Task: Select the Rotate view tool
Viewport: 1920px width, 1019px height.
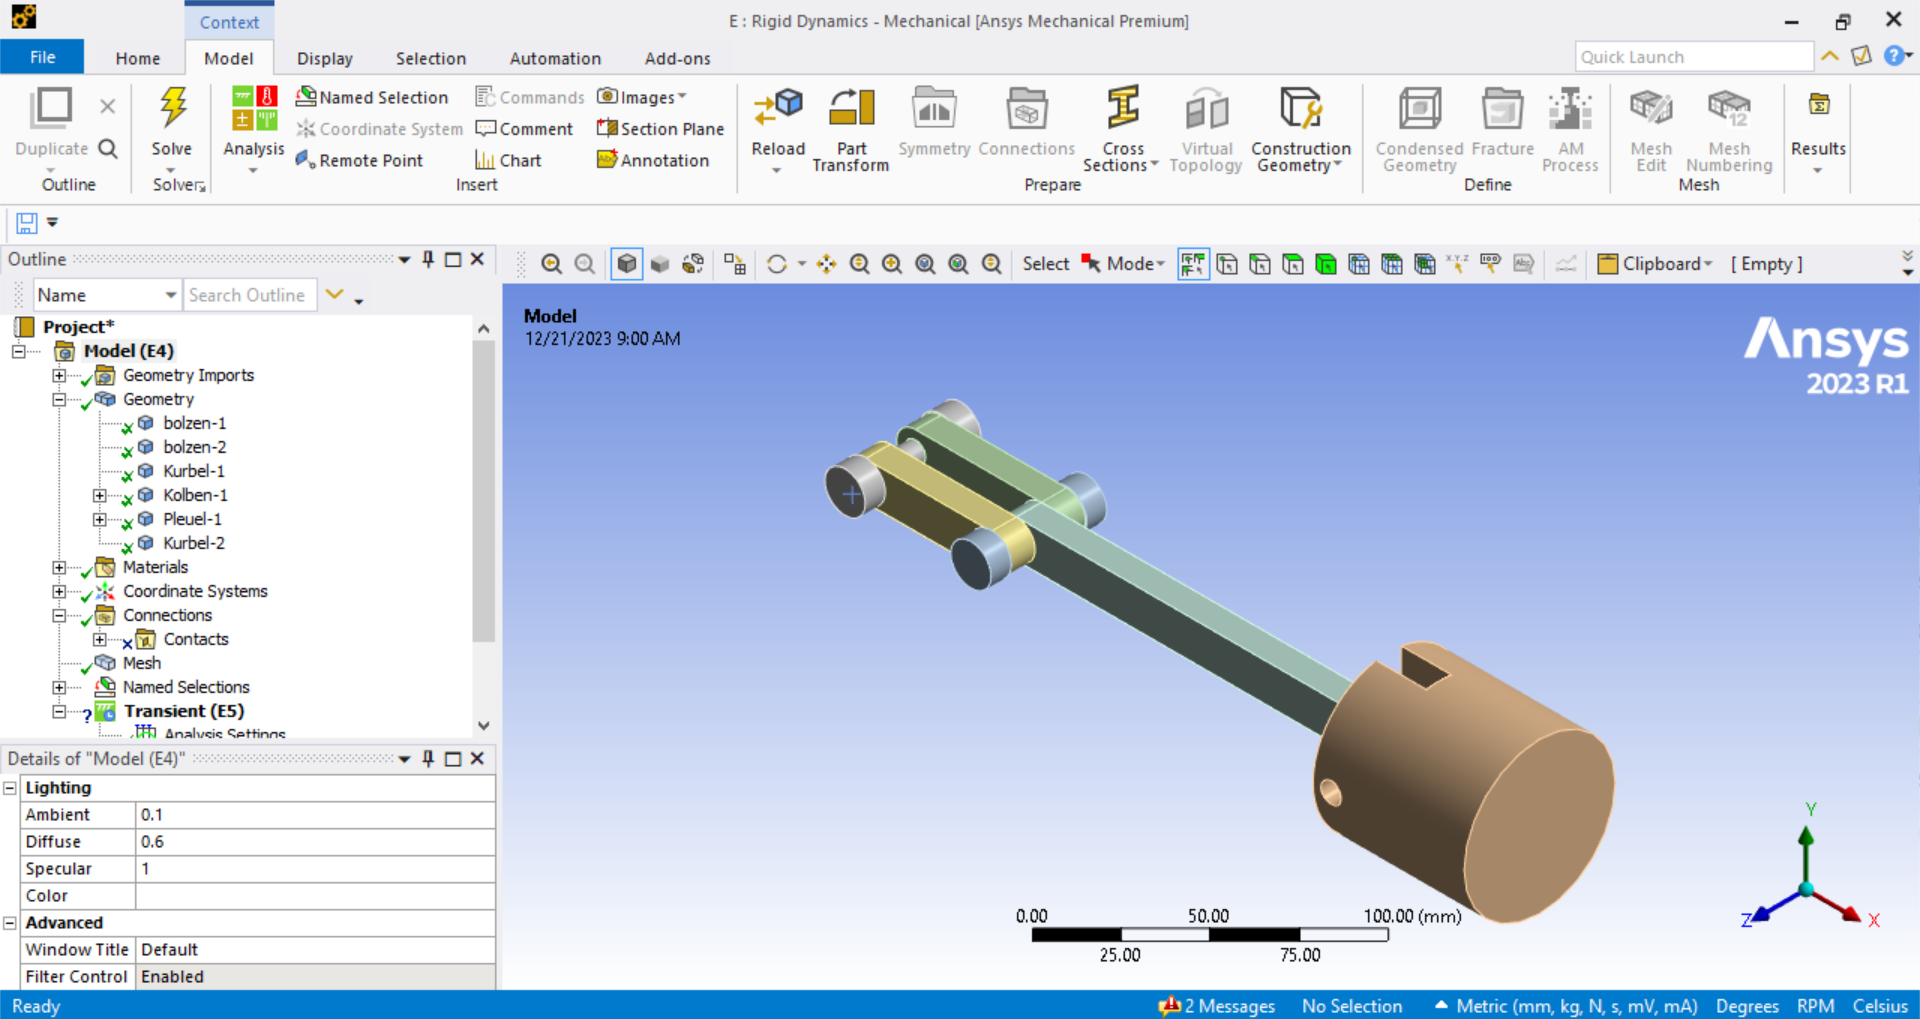Action: [777, 264]
